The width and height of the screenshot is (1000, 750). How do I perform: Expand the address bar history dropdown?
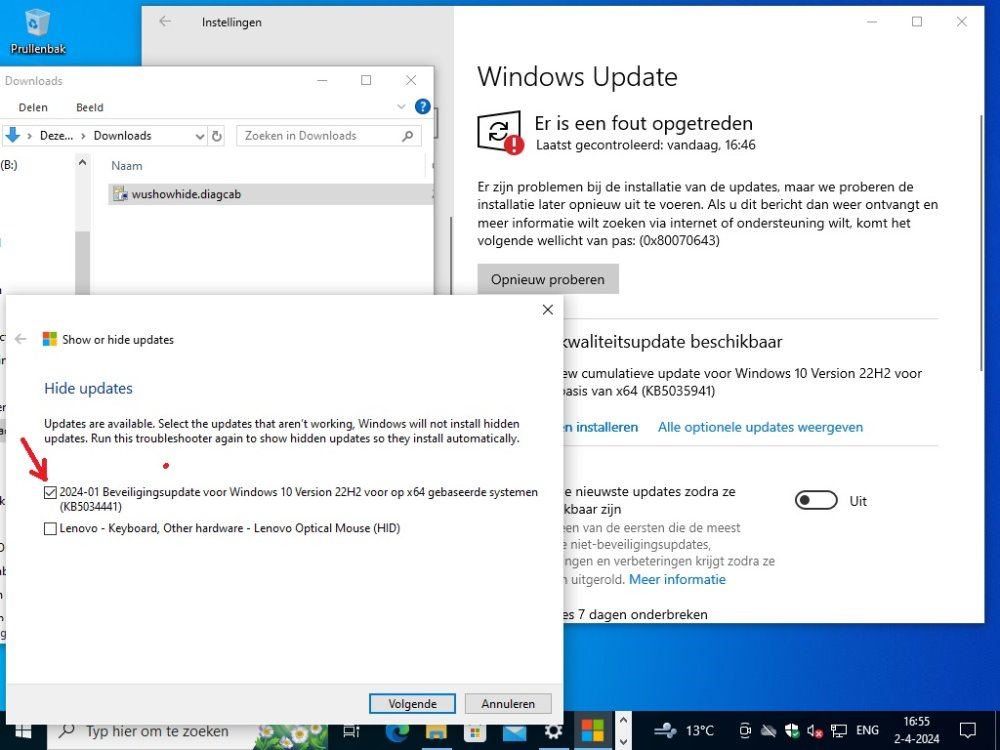[197, 136]
